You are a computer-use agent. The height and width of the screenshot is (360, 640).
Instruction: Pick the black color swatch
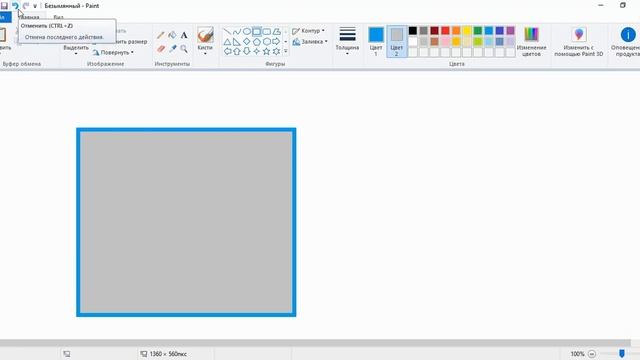pos(413,31)
